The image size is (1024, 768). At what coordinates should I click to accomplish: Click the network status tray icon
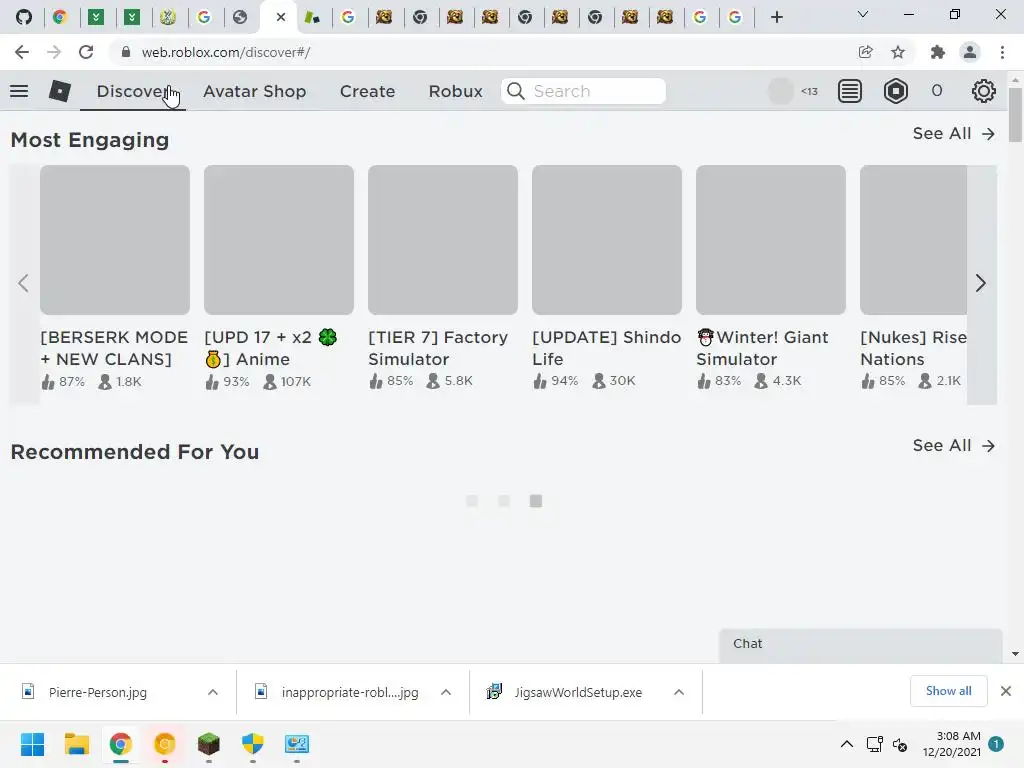(874, 744)
